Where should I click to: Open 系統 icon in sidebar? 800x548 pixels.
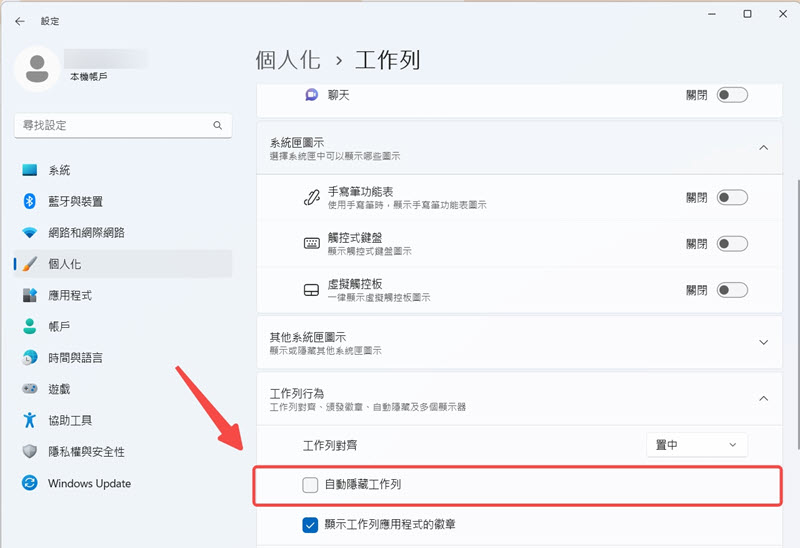[x=30, y=170]
